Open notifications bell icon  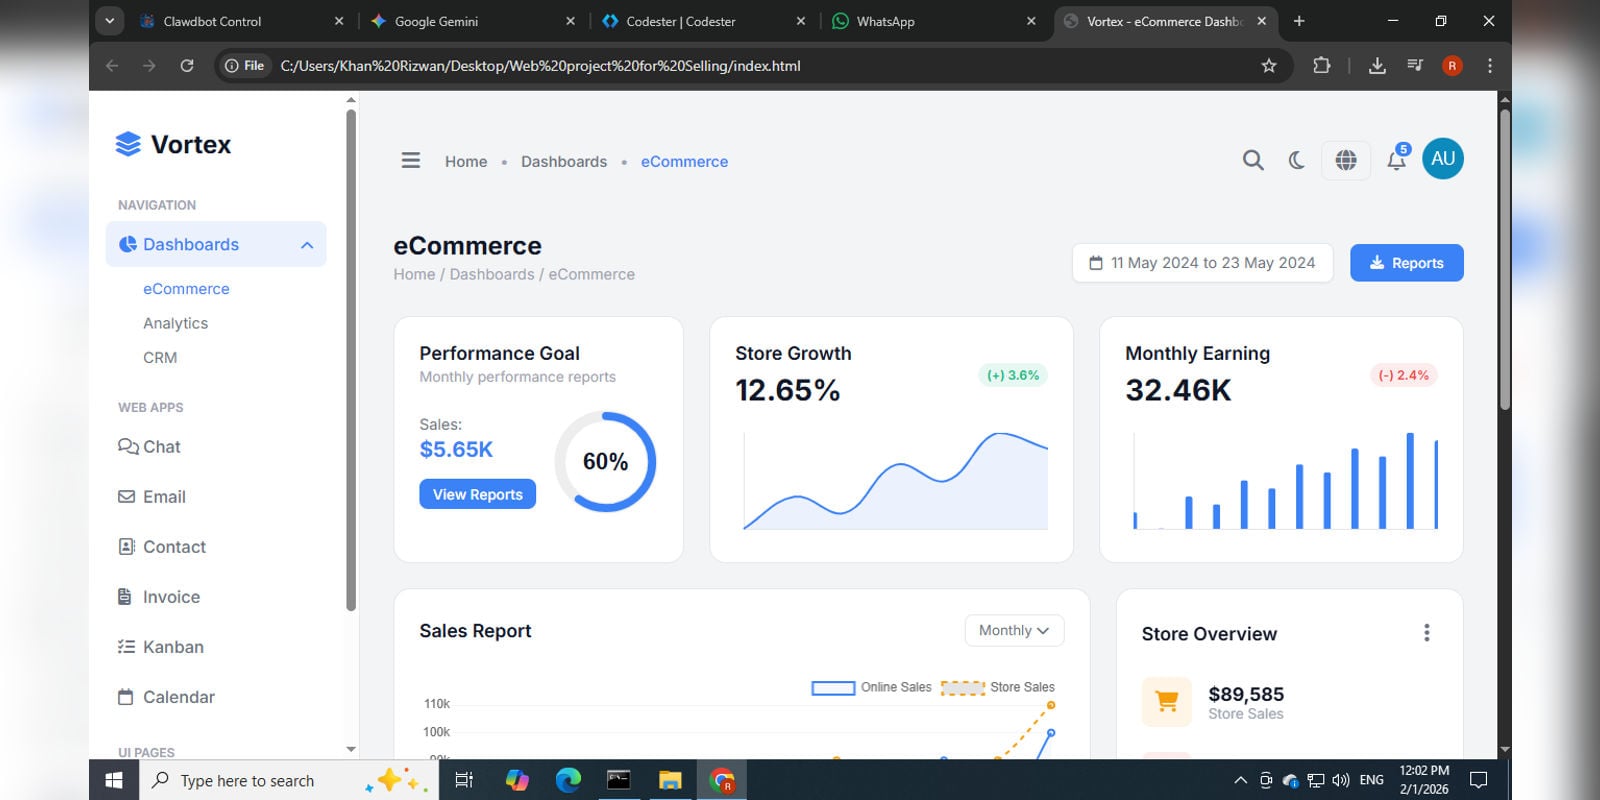tap(1396, 160)
